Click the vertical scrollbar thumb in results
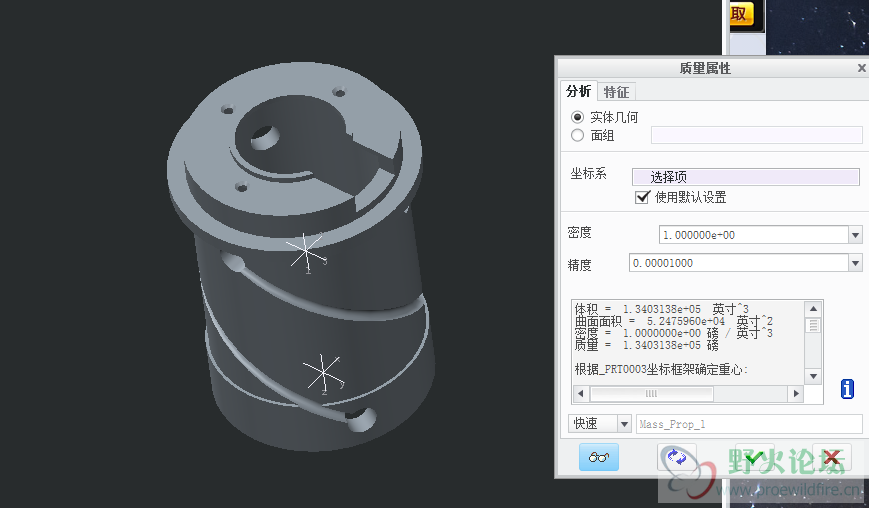869x508 pixels. [x=813, y=325]
